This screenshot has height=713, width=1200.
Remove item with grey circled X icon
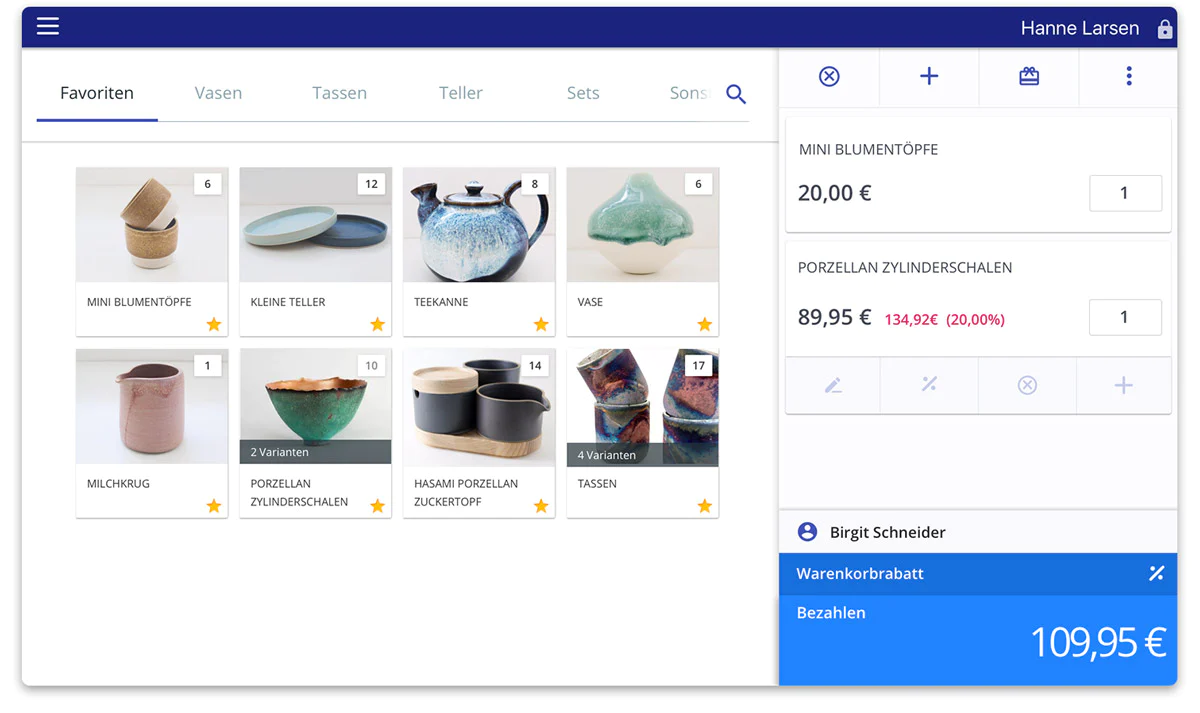click(1027, 385)
